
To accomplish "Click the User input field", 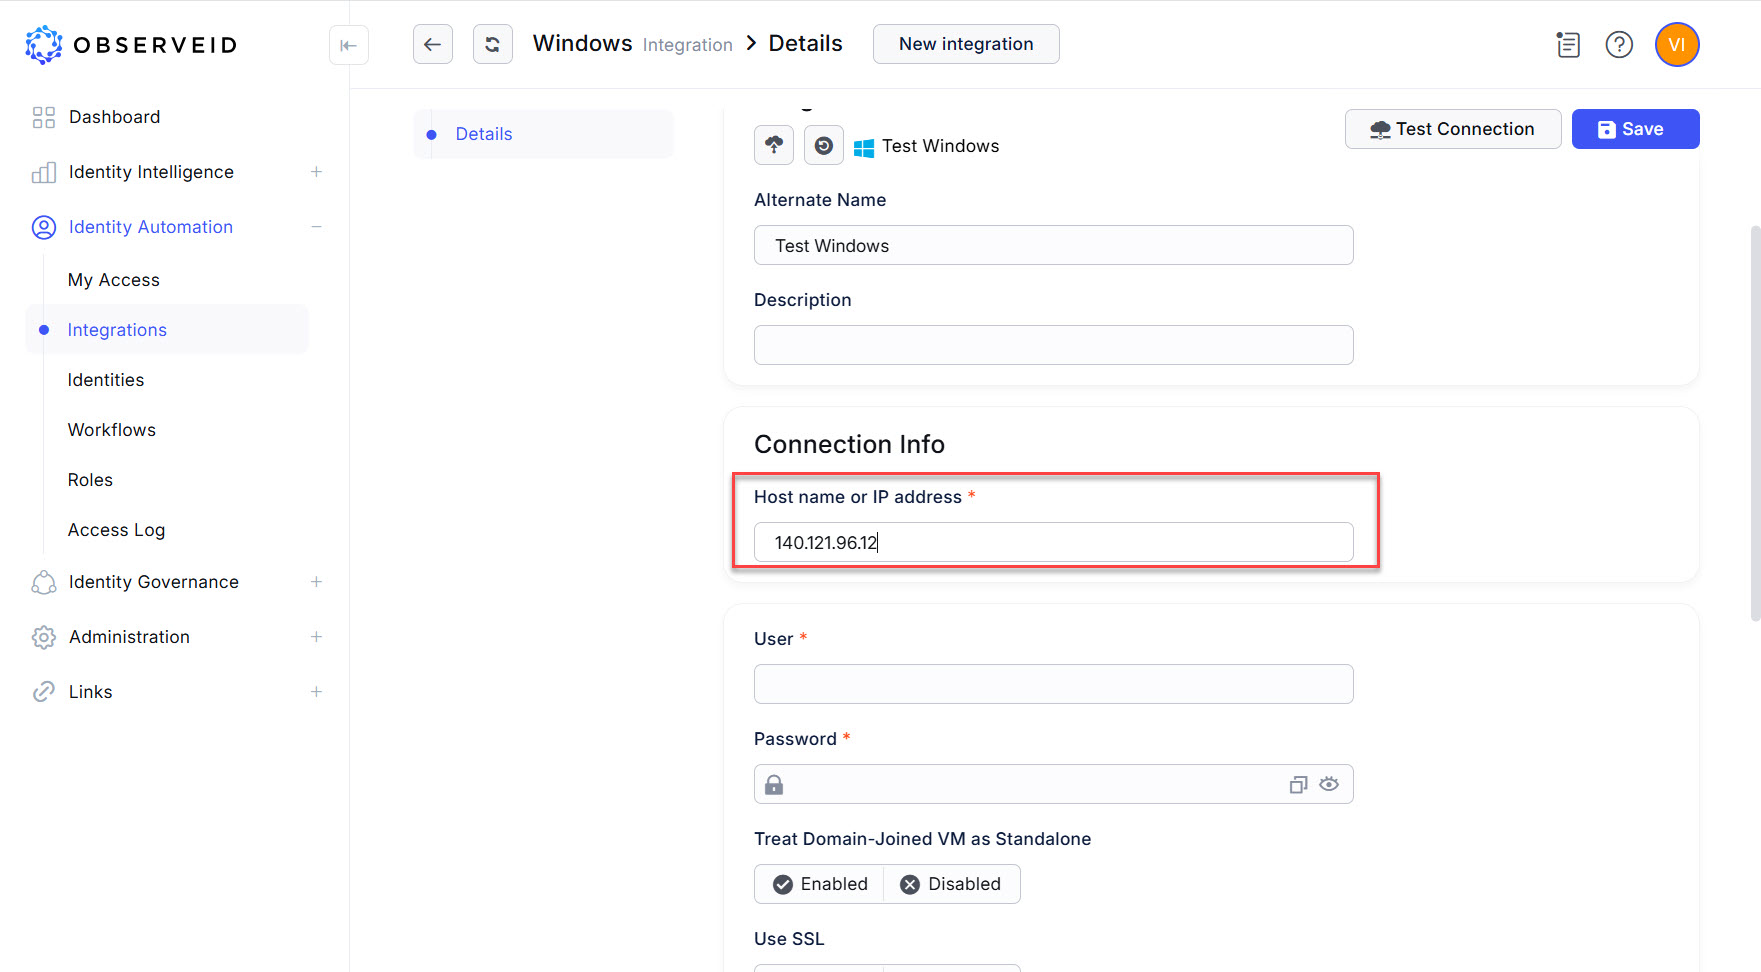I will click(x=1053, y=685).
